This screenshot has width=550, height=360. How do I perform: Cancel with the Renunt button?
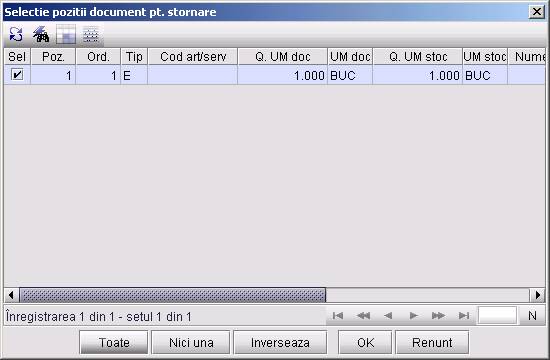pos(432,342)
